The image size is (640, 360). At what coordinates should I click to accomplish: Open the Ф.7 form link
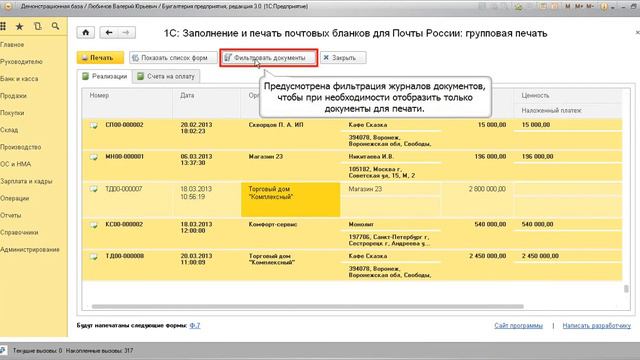tap(195, 325)
